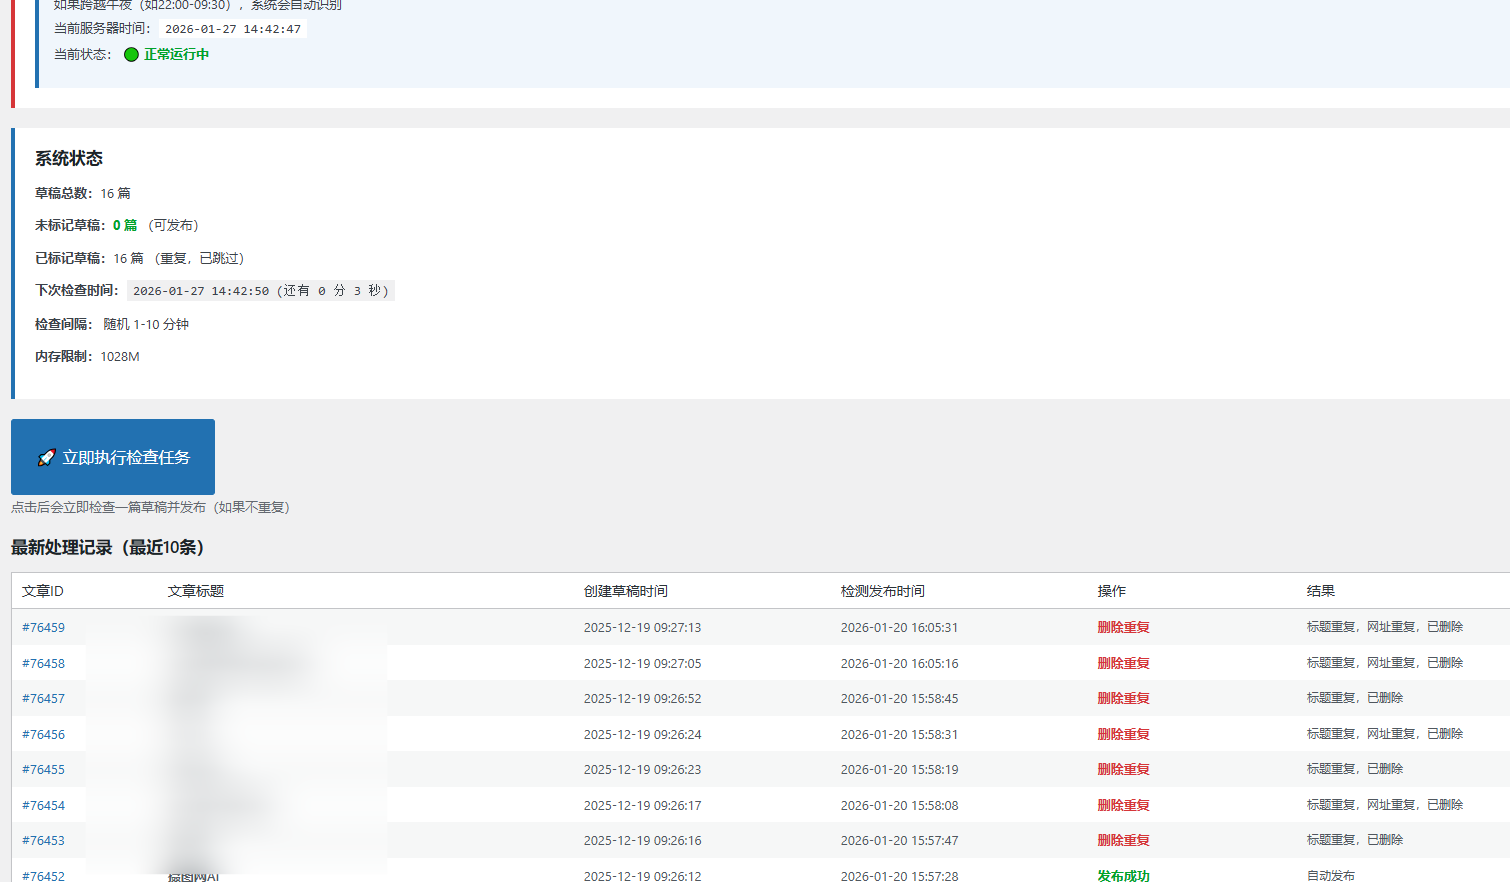Open article link #76452
Image resolution: width=1510 pixels, height=882 pixels.
click(43, 876)
